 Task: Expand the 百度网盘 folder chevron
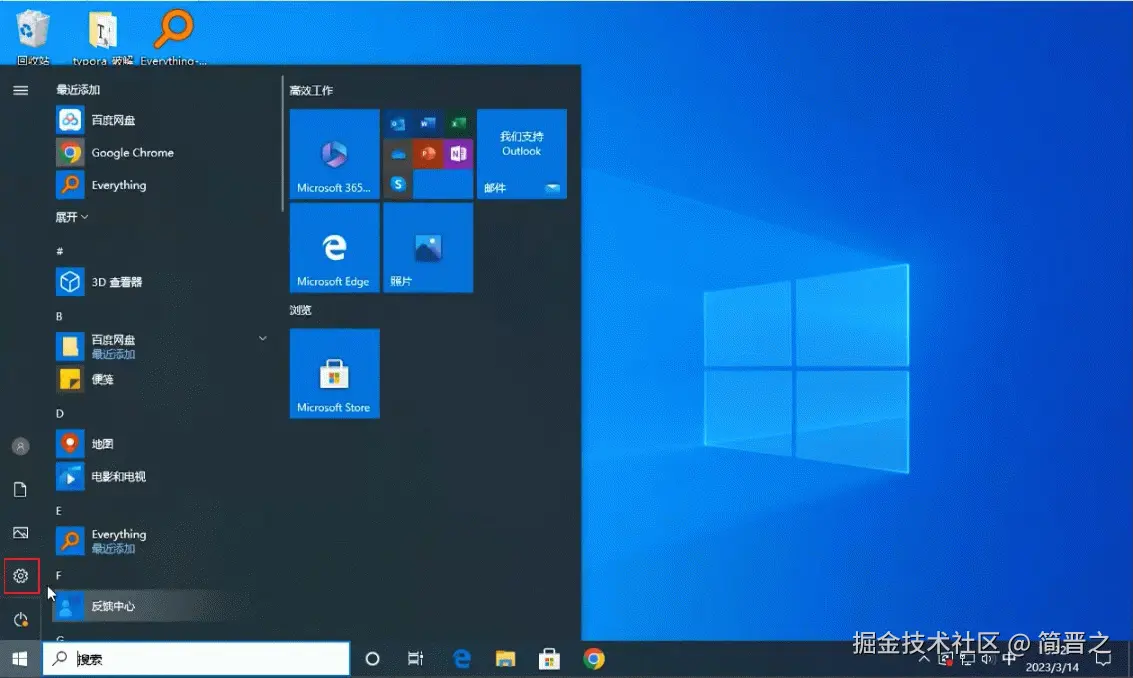click(263, 338)
